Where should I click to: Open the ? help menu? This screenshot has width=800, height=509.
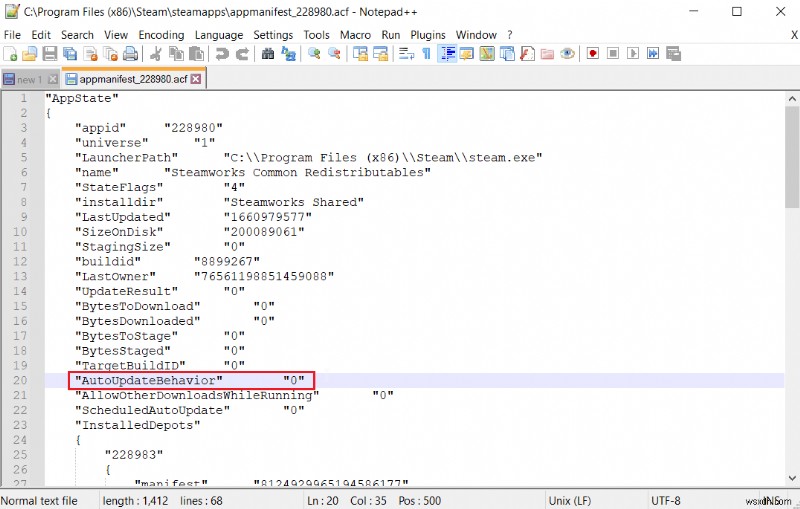coord(510,35)
